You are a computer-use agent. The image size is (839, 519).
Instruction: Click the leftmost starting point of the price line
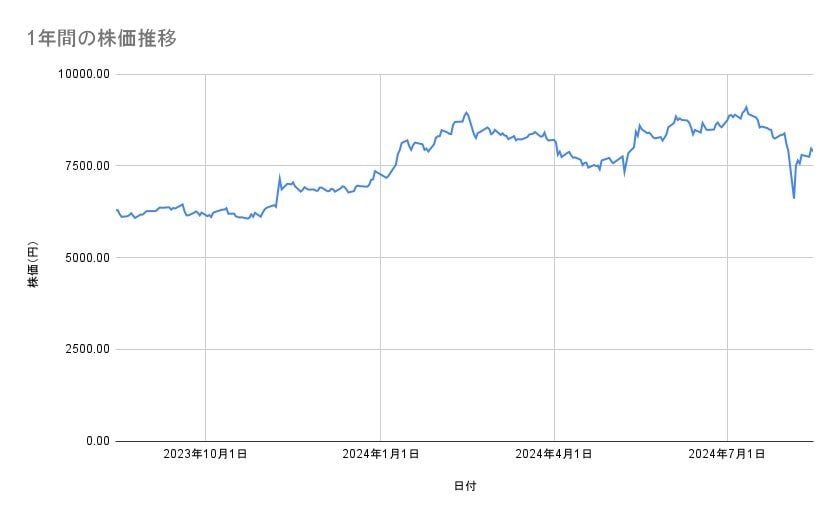(x=117, y=210)
